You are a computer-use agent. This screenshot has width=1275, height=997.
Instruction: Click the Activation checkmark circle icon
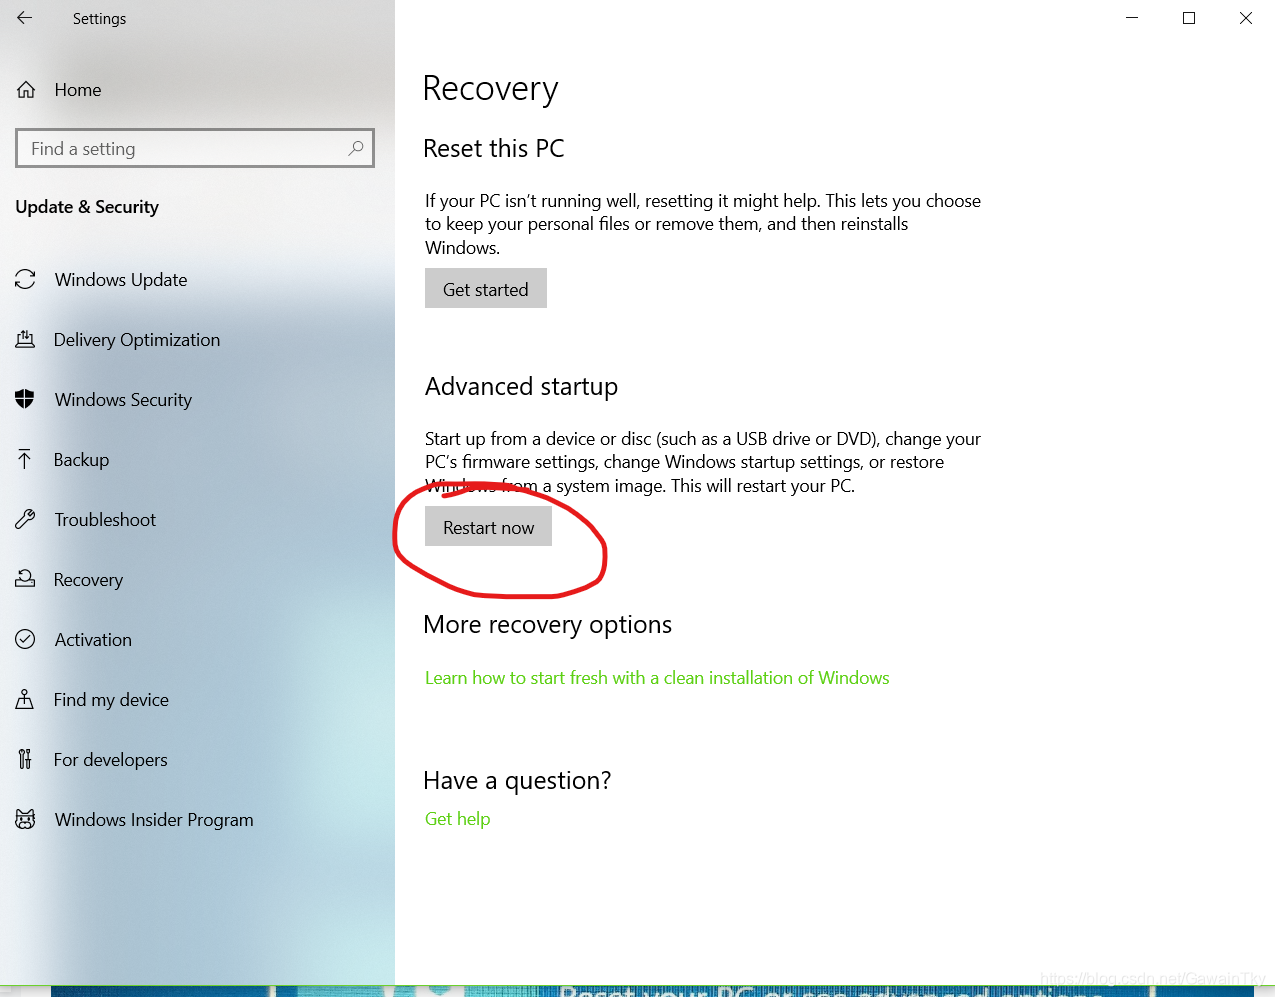point(25,640)
